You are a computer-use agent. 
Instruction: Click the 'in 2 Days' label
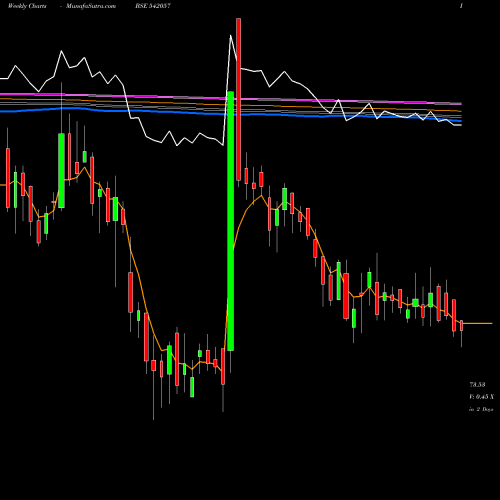click(x=481, y=409)
